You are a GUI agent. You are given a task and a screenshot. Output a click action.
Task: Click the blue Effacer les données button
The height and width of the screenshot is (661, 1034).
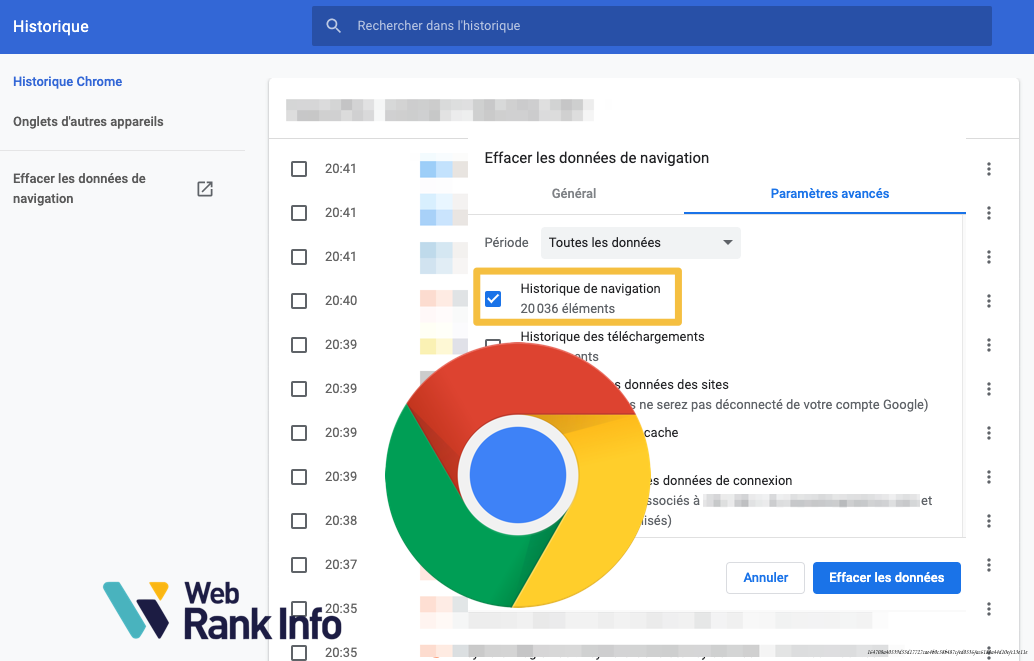[886, 578]
